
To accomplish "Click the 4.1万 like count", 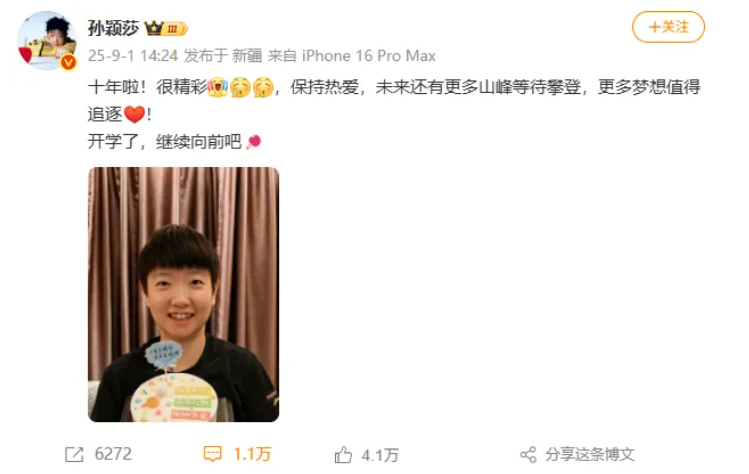I will (380, 455).
